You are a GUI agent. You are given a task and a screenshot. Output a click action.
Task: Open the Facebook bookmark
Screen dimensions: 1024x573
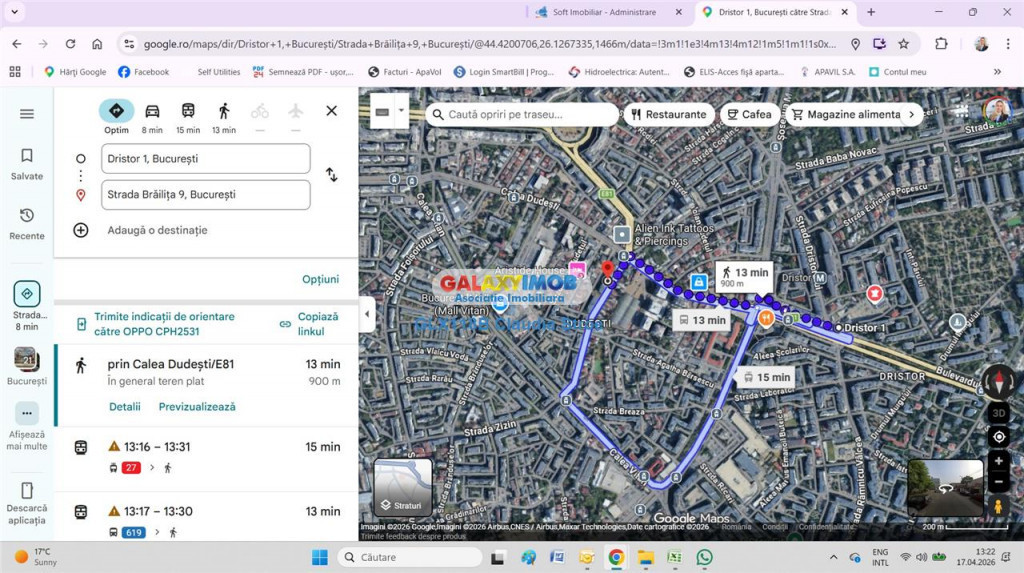[143, 72]
